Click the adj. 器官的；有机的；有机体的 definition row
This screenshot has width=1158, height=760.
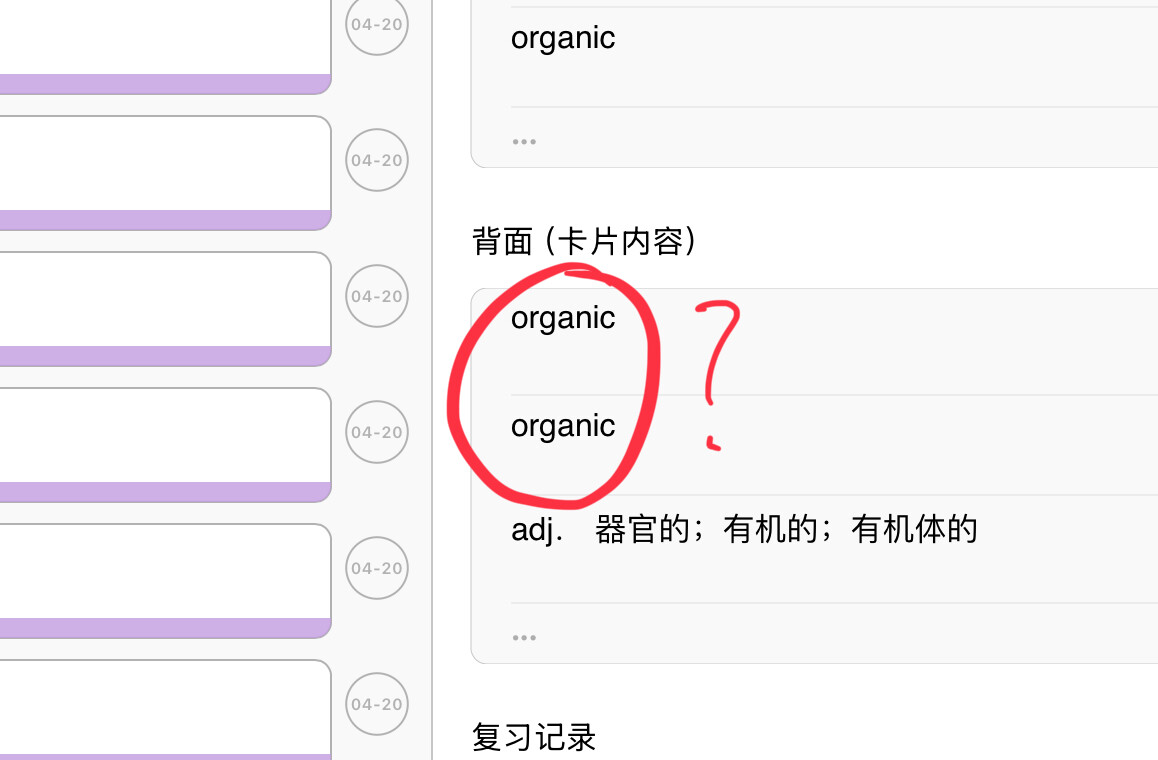pos(834,549)
